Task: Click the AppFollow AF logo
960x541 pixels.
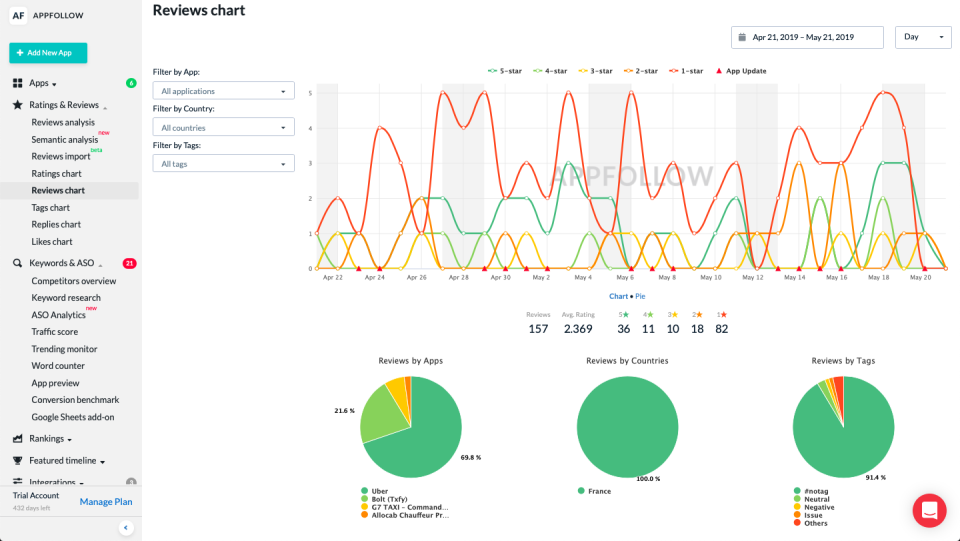Action: (18, 15)
